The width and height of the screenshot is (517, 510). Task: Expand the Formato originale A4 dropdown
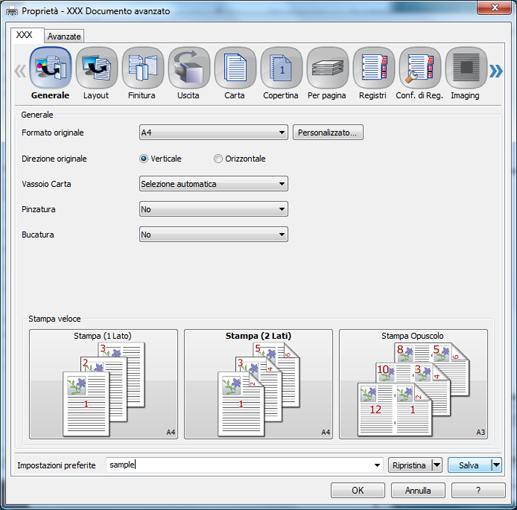(x=213, y=133)
